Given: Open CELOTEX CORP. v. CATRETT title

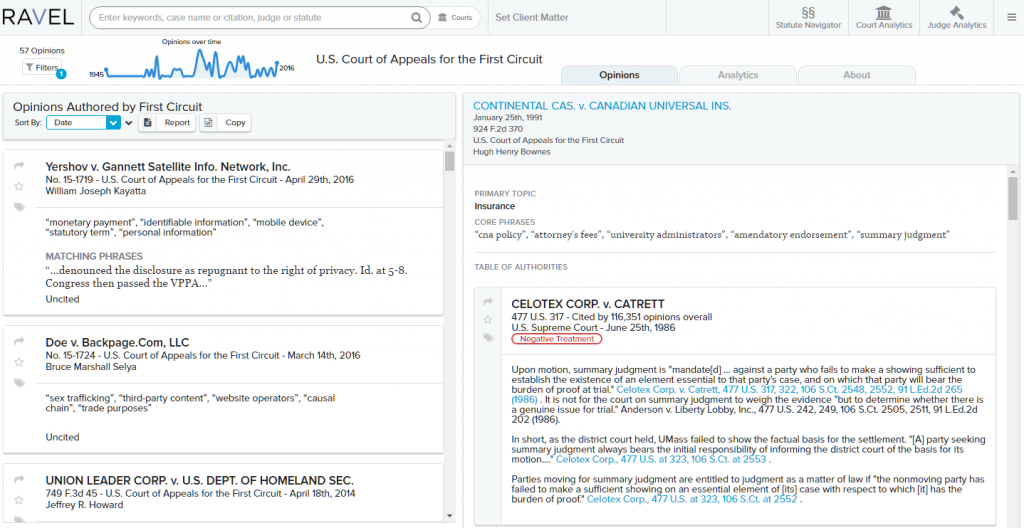Looking at the screenshot, I should point(588,304).
